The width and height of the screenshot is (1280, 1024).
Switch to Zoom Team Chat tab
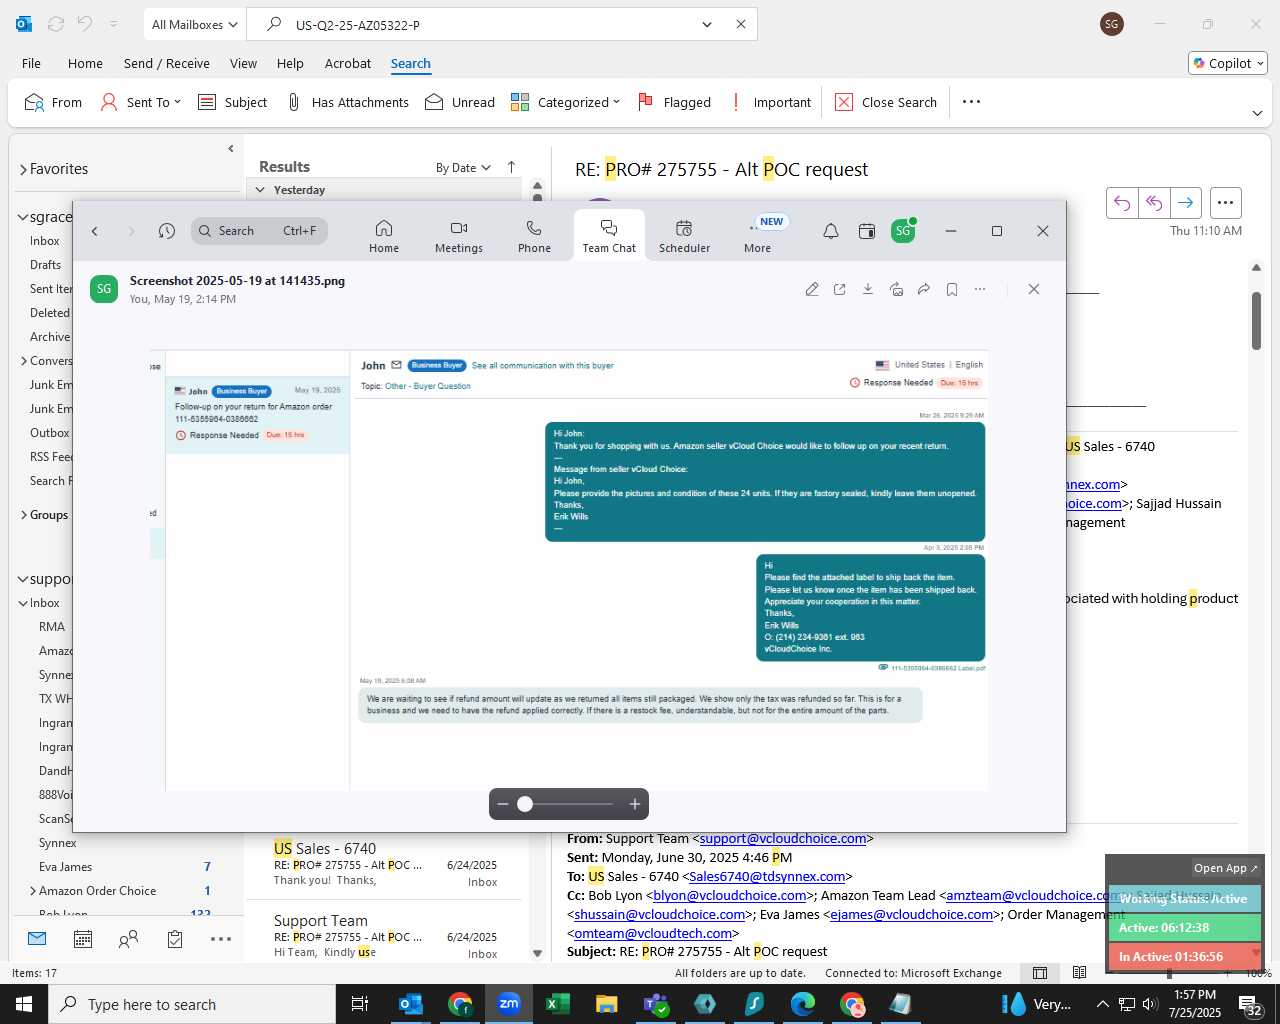coord(609,237)
